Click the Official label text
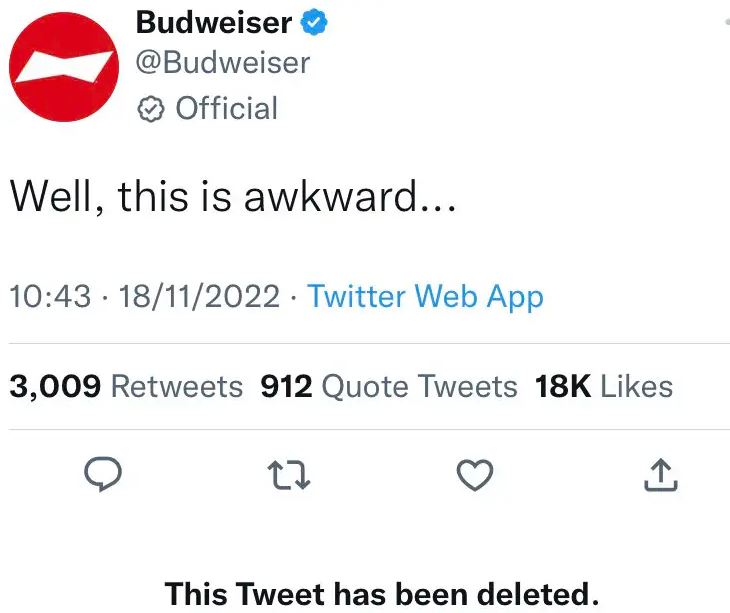The image size is (730, 613). click(226, 108)
